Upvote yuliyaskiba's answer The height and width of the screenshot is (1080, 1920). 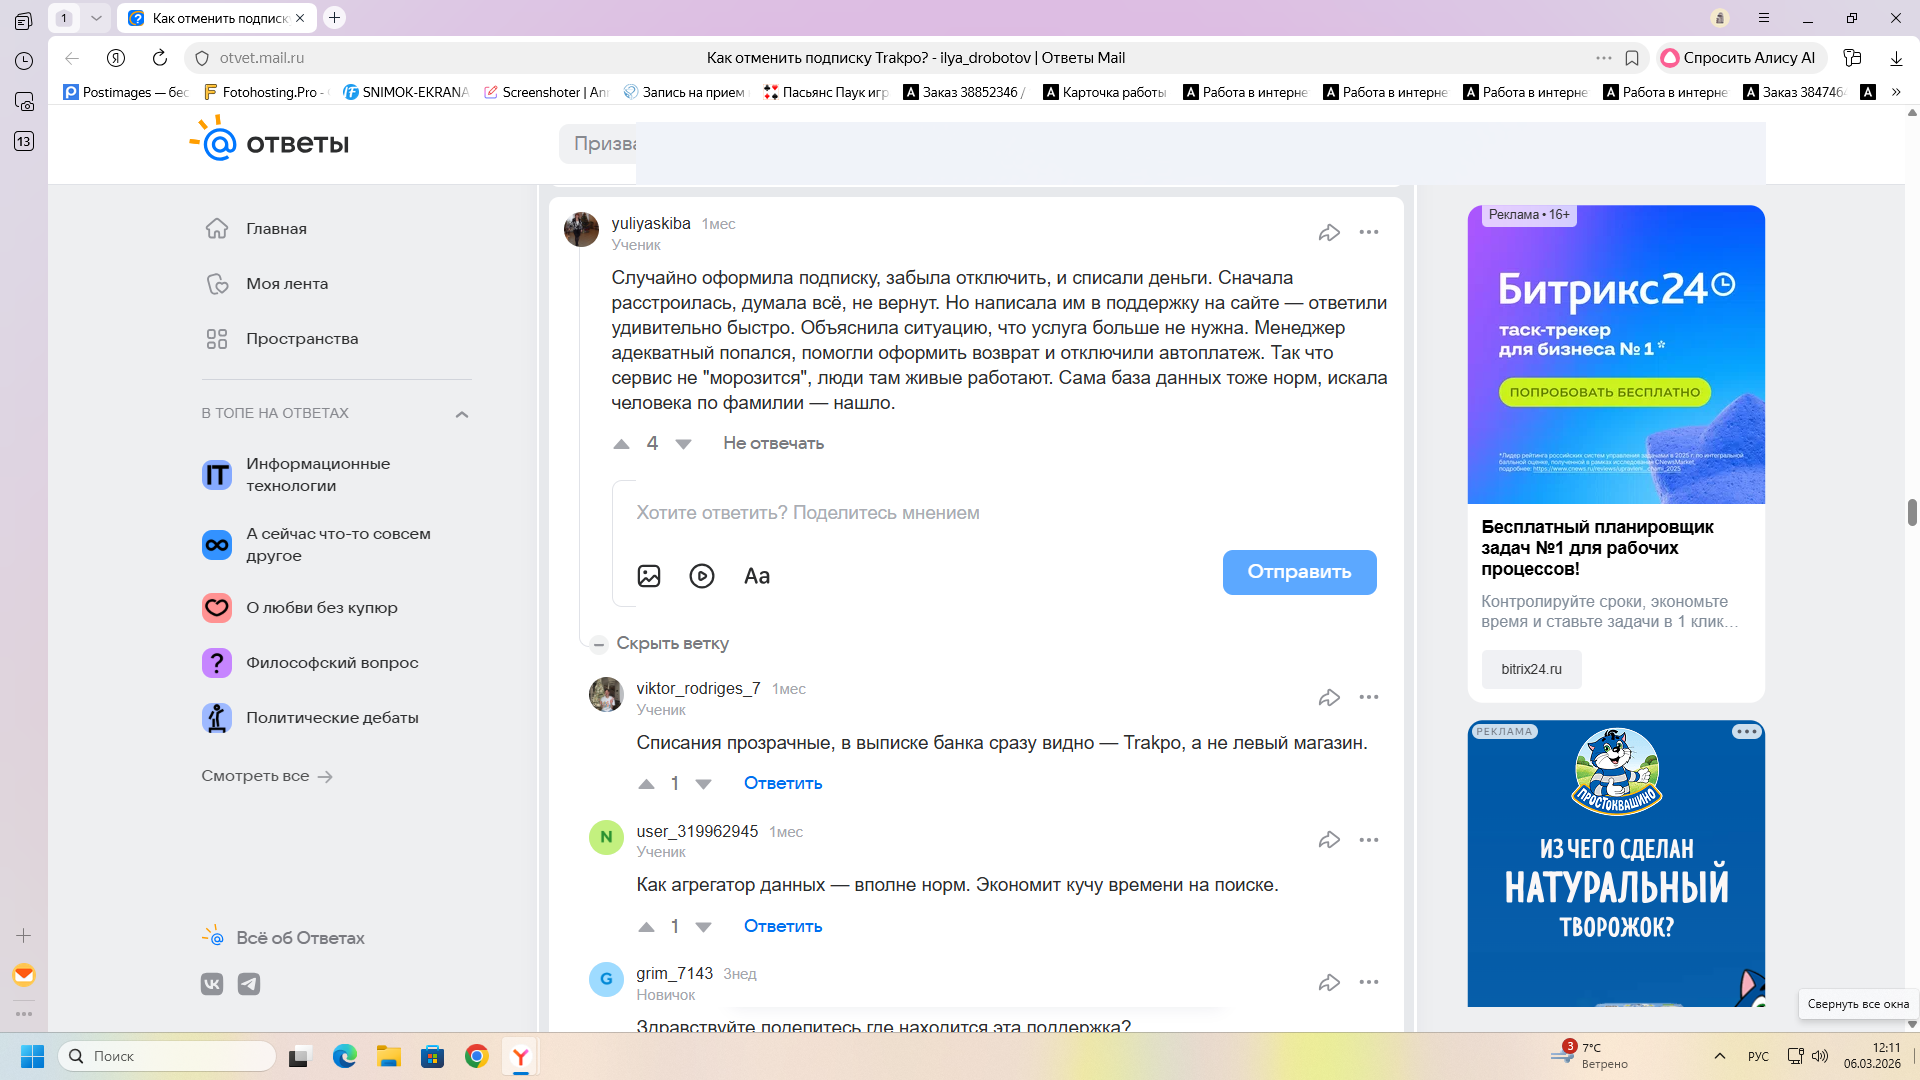621,444
